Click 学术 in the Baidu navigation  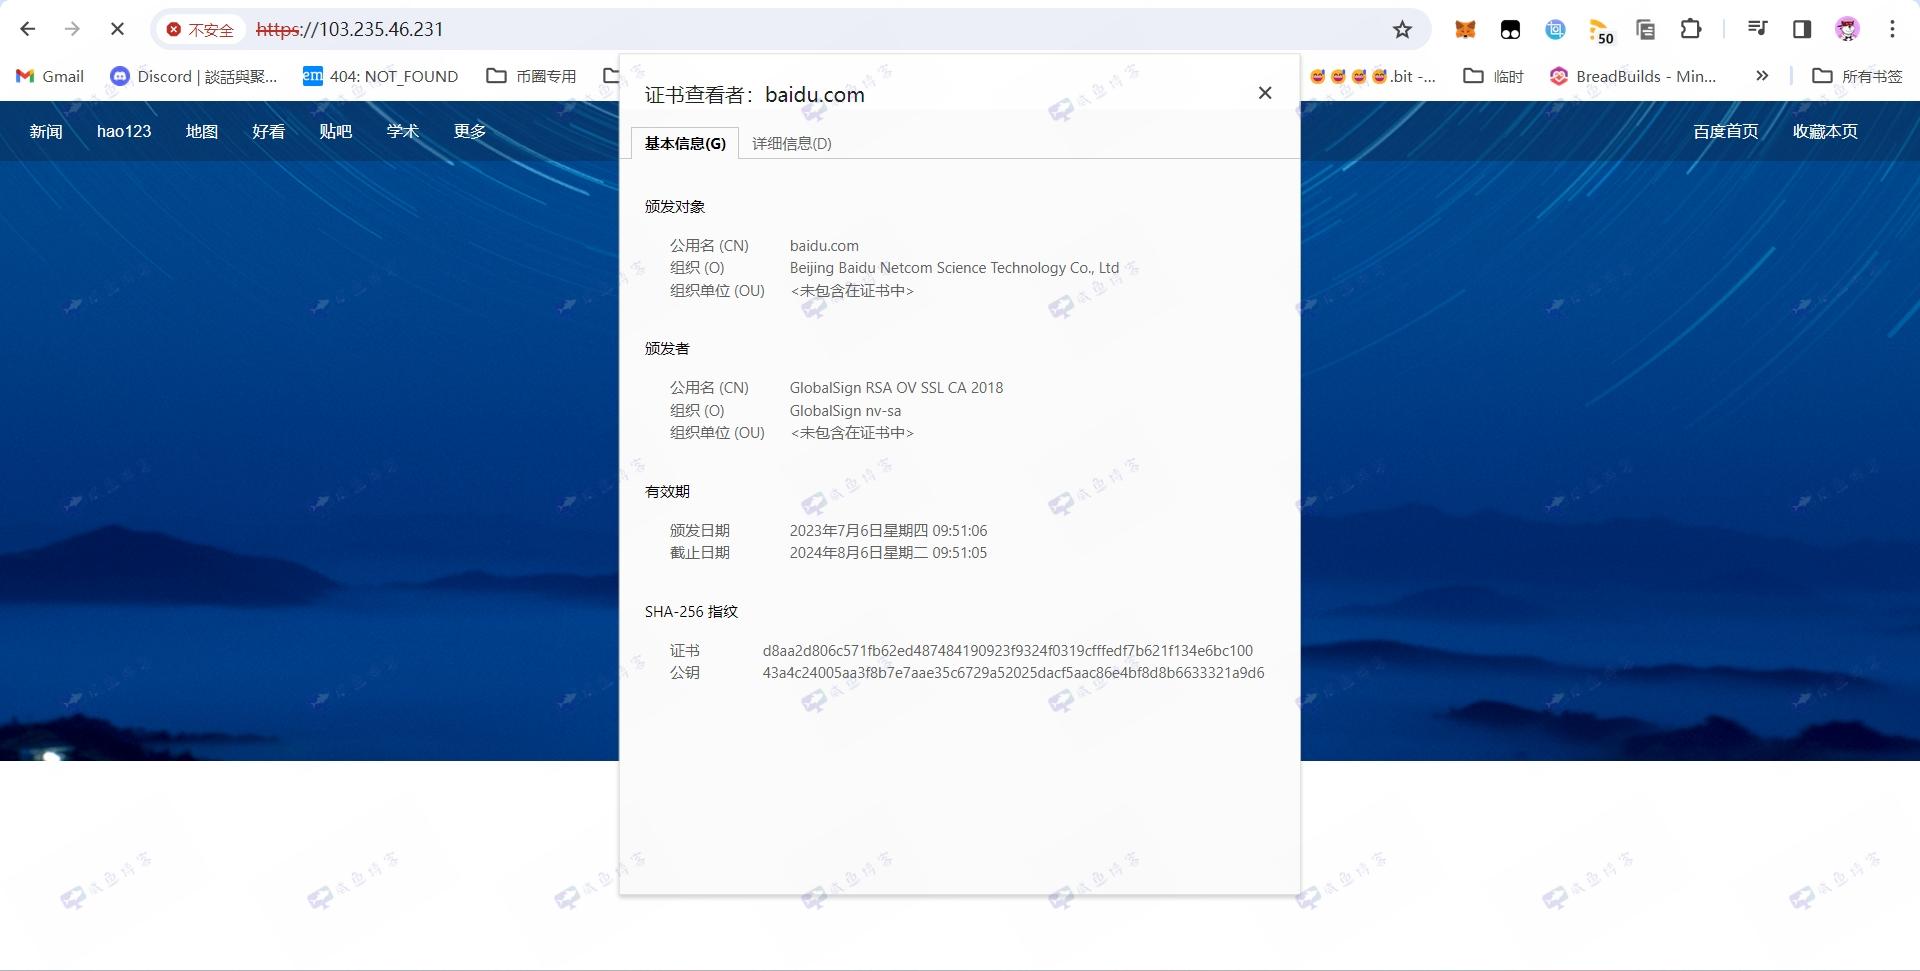[x=403, y=131]
